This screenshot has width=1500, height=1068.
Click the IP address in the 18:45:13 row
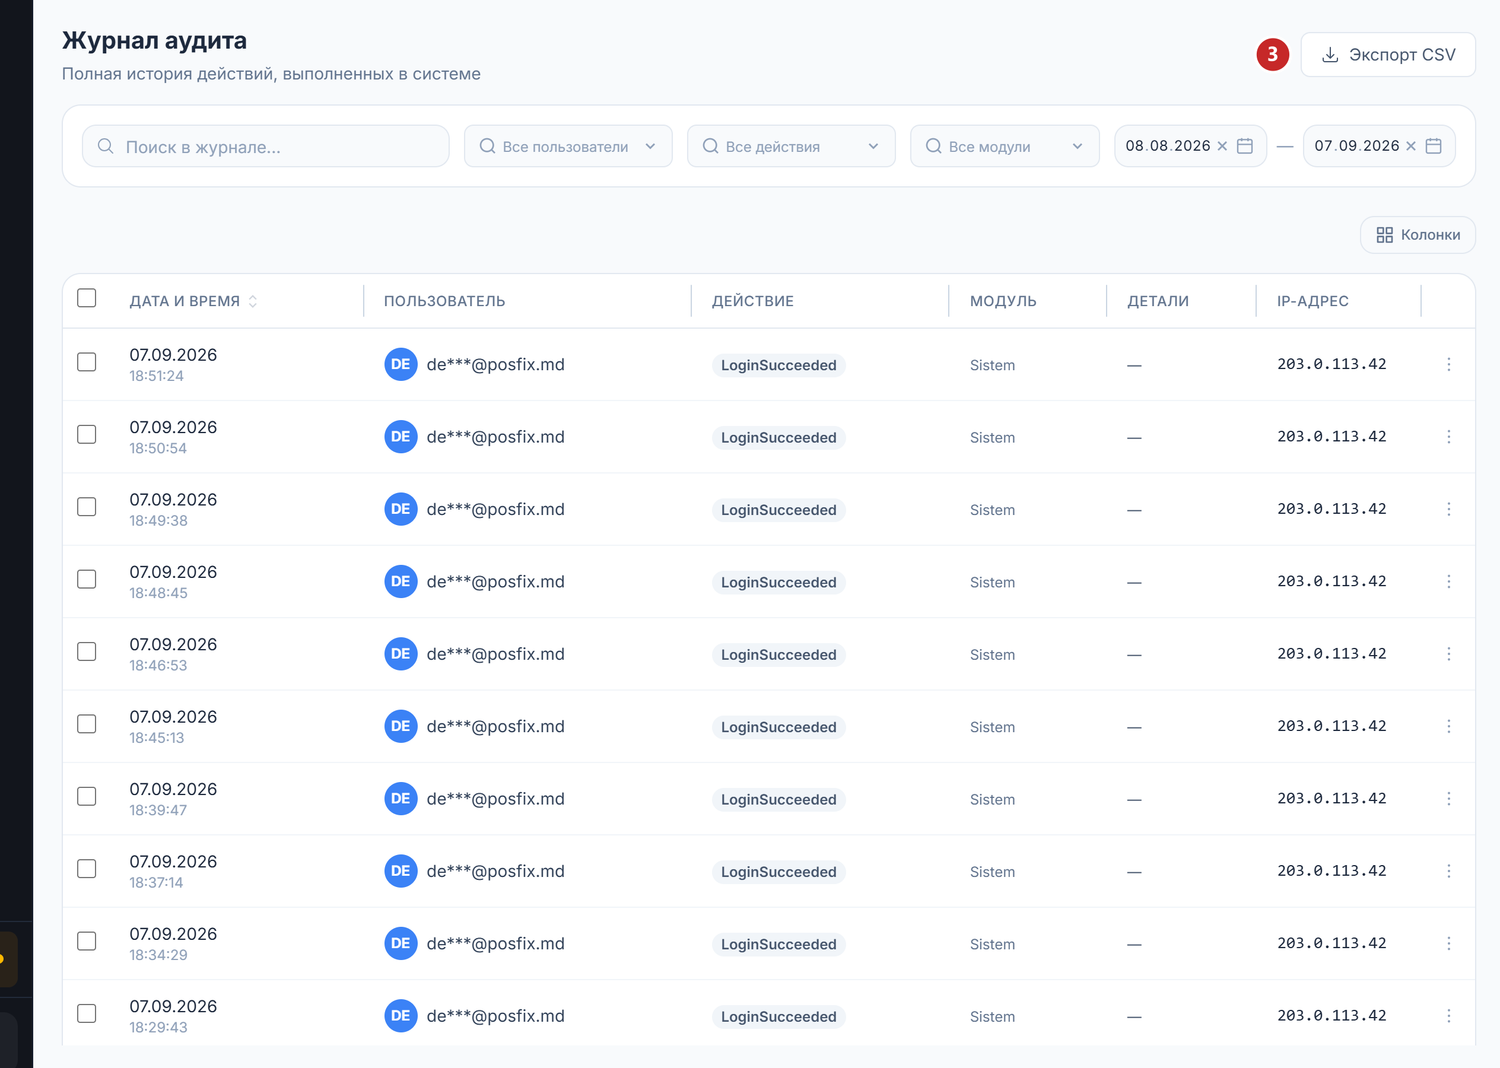pos(1332,726)
